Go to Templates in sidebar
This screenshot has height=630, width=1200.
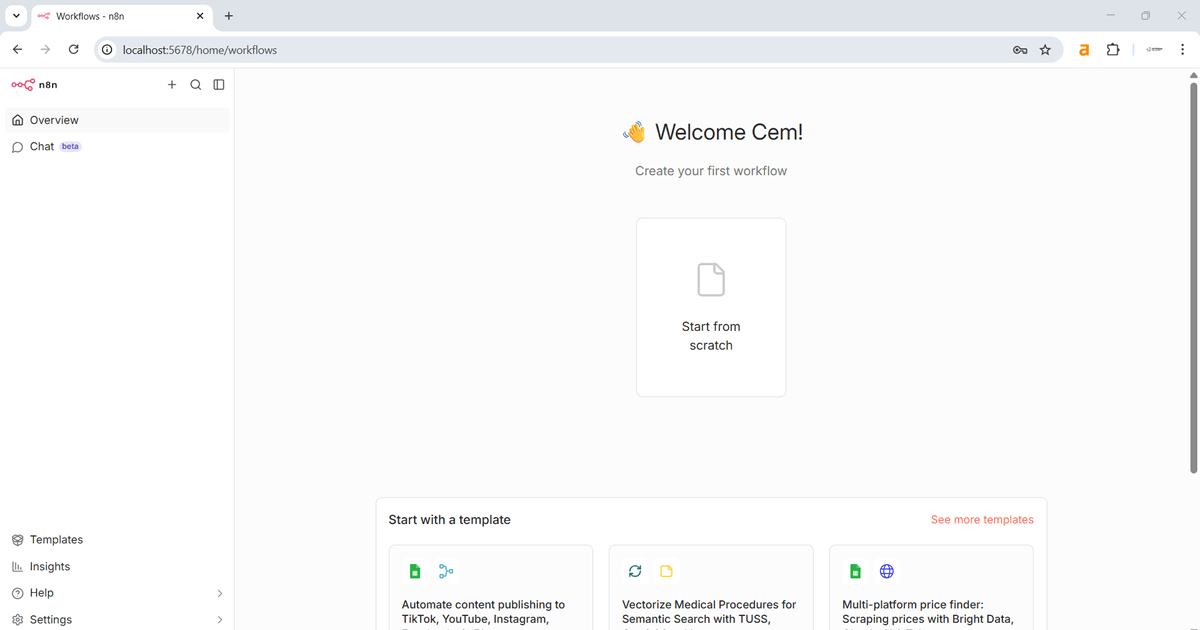[x=56, y=540]
